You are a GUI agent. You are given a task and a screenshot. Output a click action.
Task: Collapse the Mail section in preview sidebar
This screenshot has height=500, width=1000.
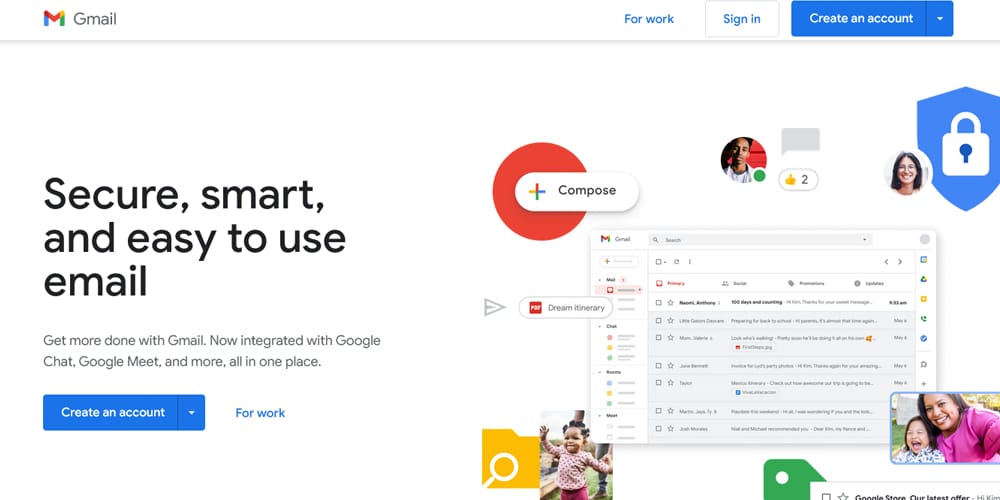[599, 280]
